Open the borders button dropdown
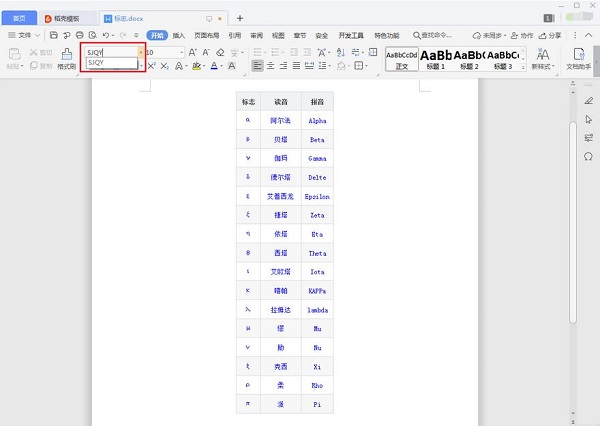 (x=367, y=66)
